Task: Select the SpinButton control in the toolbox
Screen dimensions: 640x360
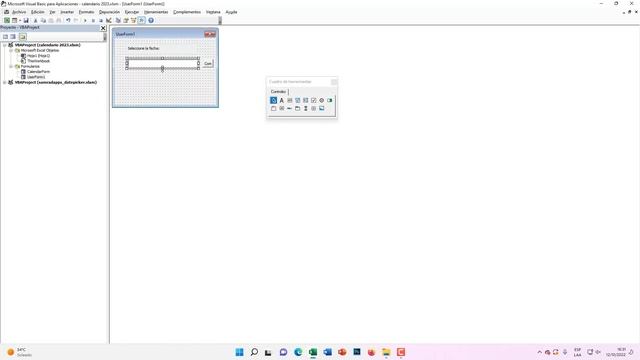Action: 313,108
